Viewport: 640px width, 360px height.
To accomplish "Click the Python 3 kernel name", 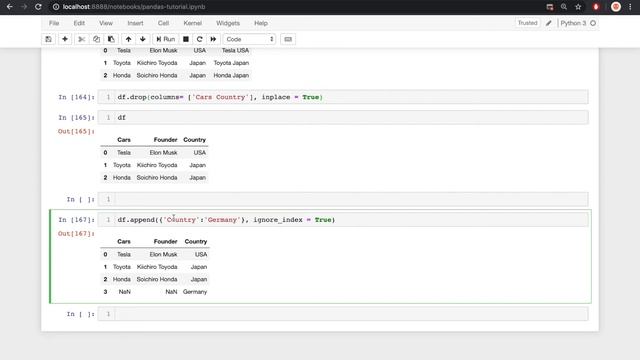I will coord(573,23).
